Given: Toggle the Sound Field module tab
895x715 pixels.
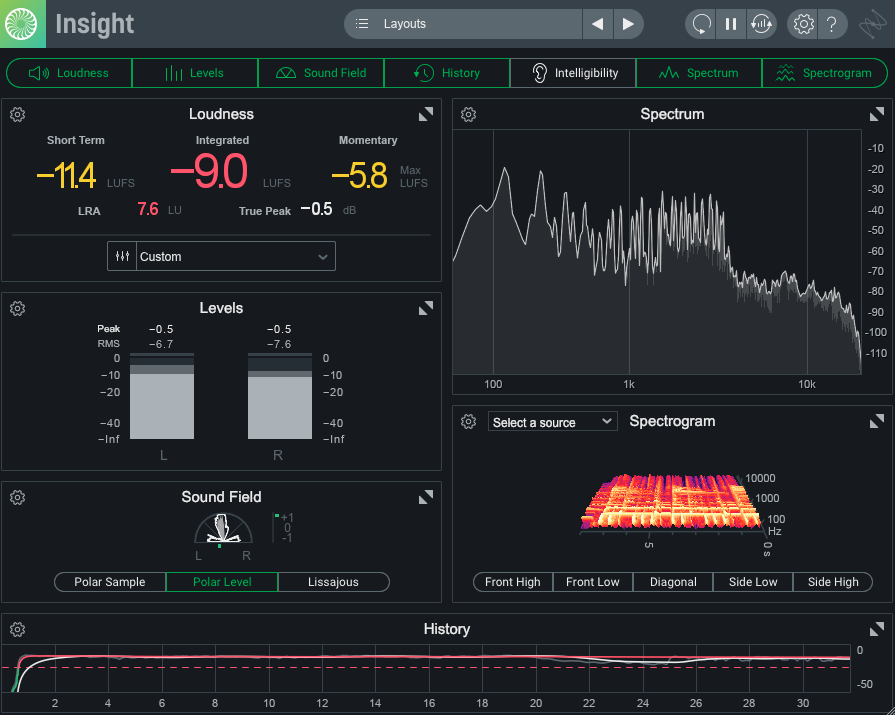Looking at the screenshot, I should click(321, 73).
